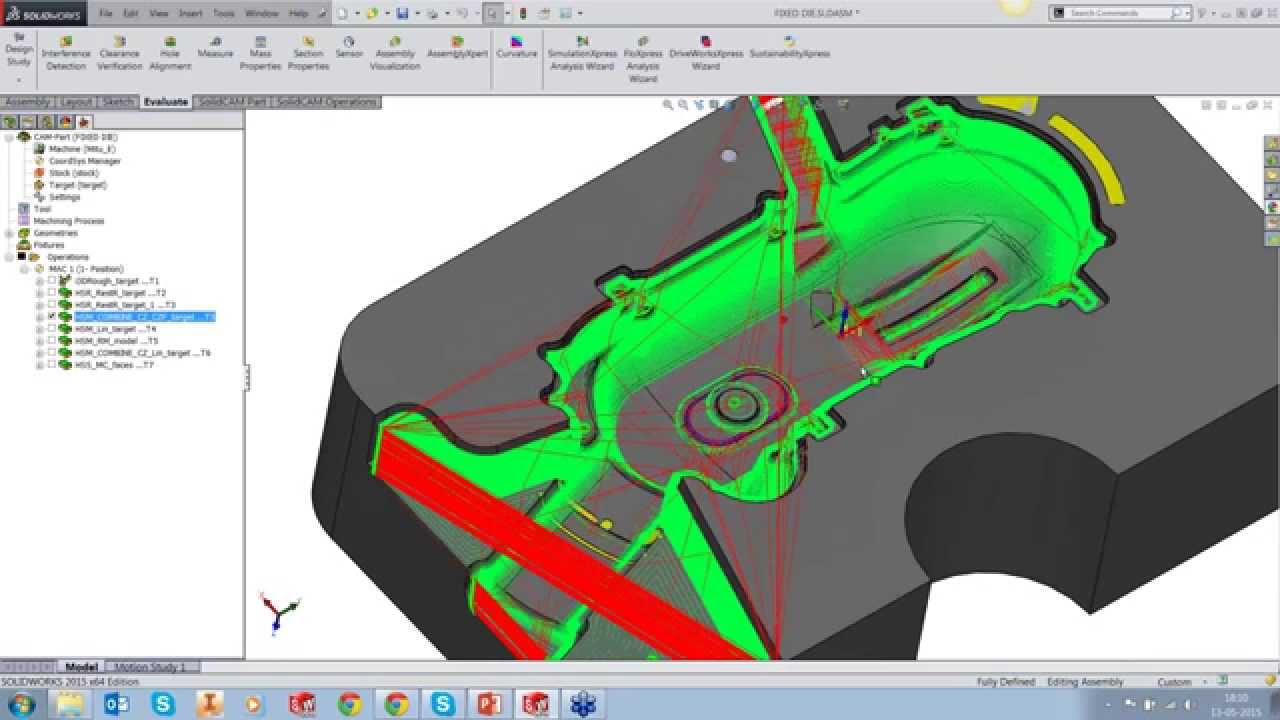Open the File menu

tap(105, 13)
